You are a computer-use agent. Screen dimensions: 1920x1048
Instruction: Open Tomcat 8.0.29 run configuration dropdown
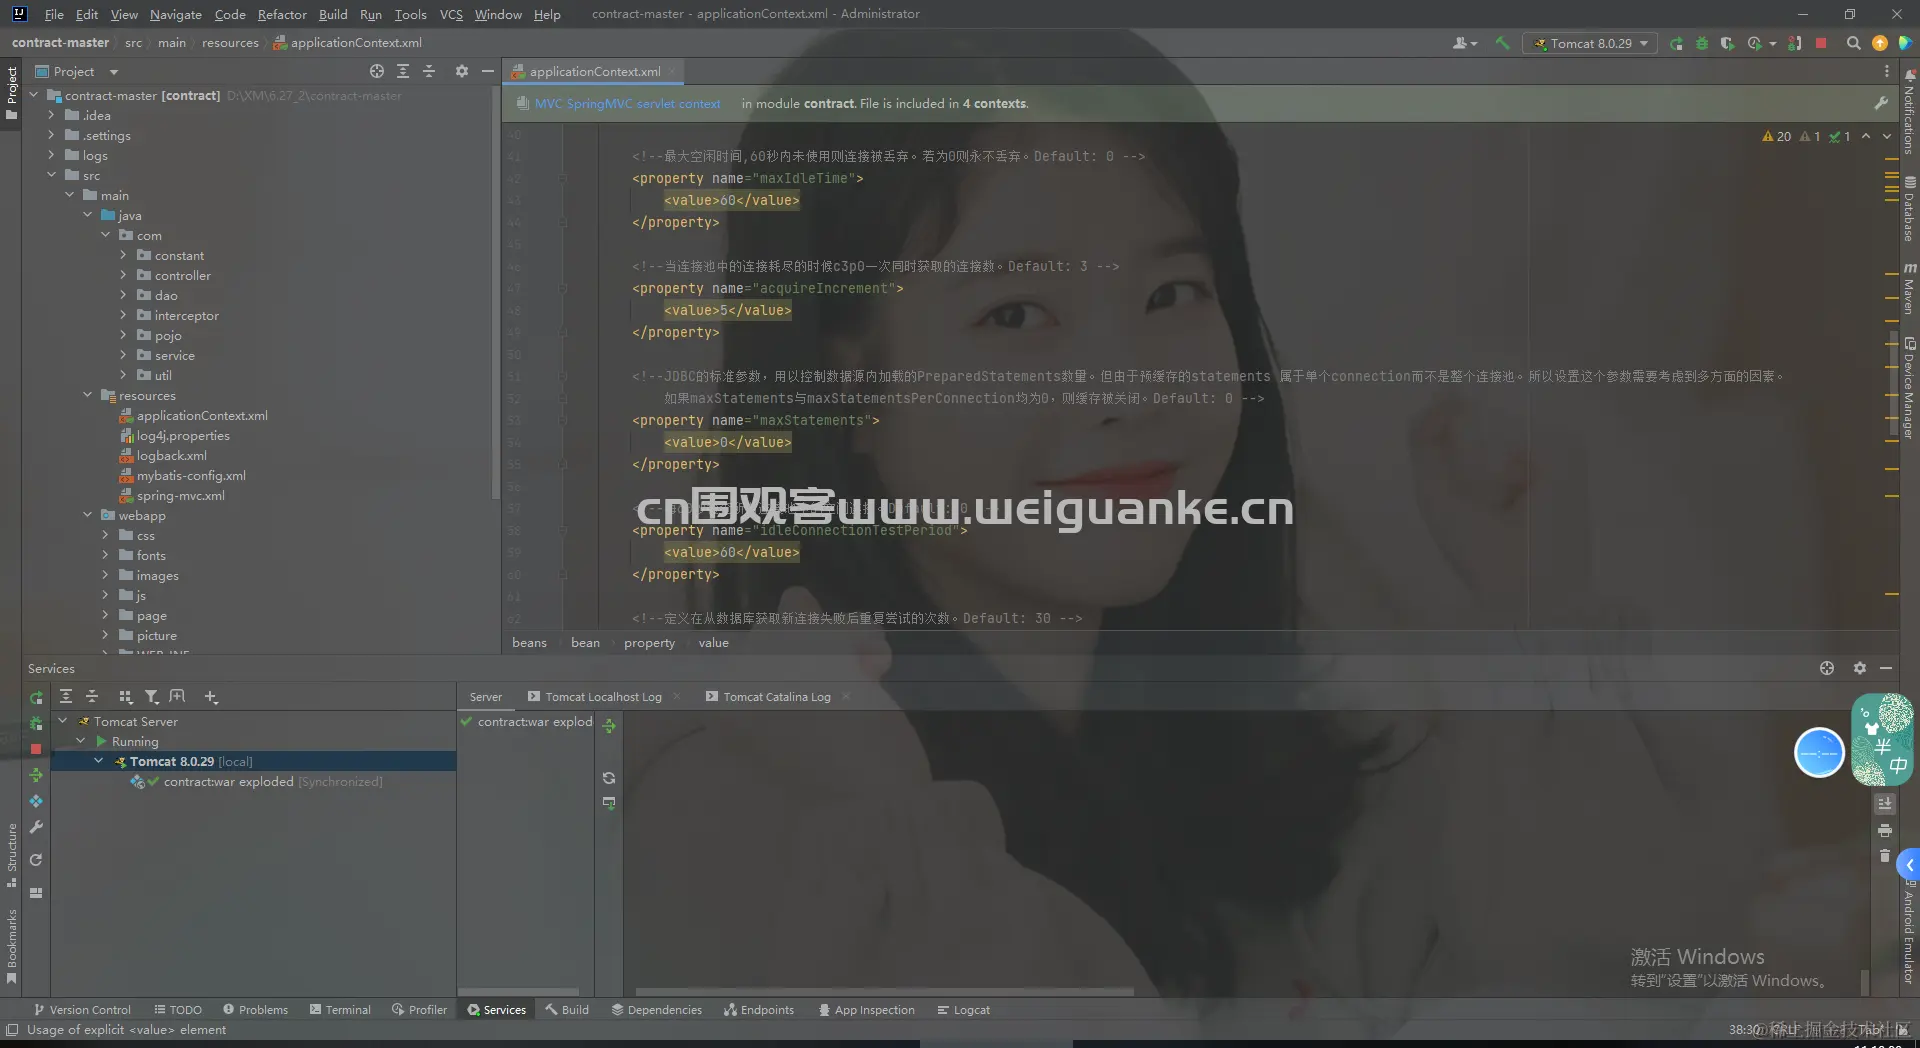tap(1590, 43)
